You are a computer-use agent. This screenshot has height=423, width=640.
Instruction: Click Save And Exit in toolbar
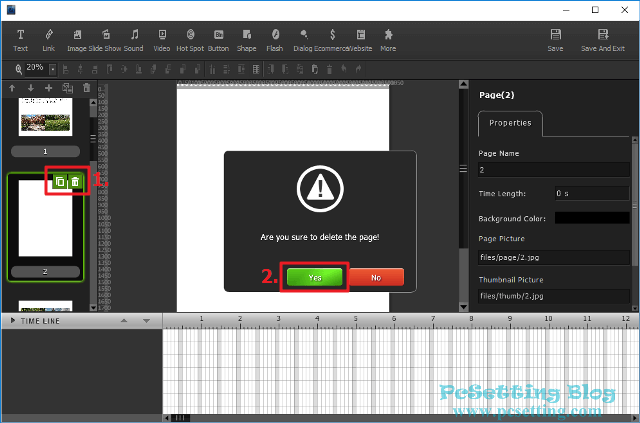(602, 39)
